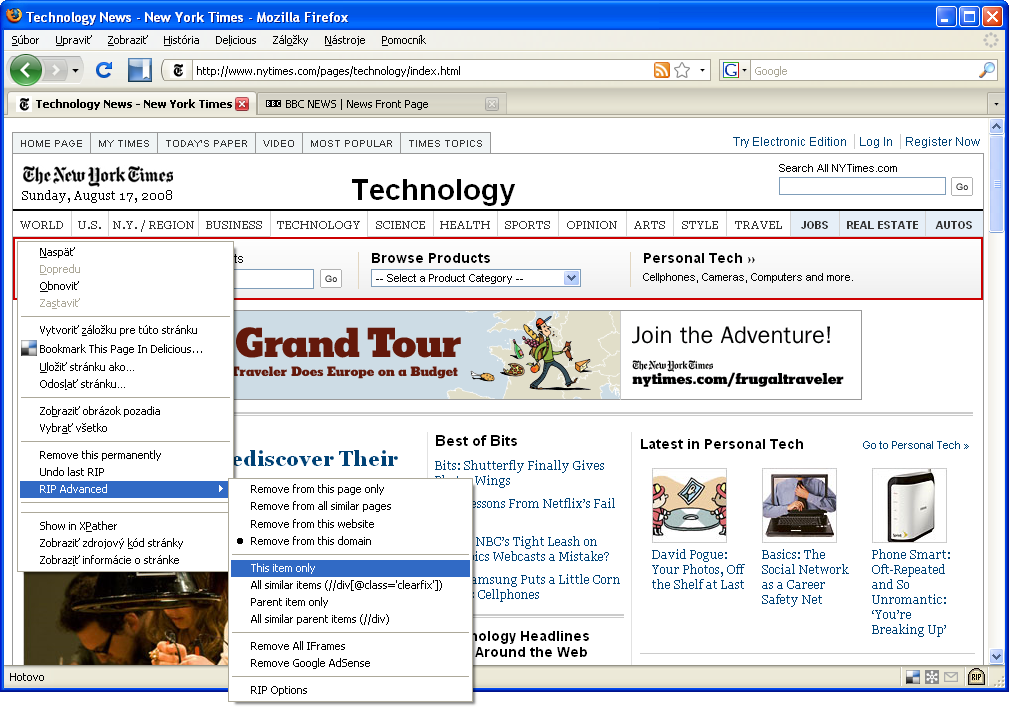
Task: Switch to BBC NEWS Front Page tab
Action: (382, 104)
